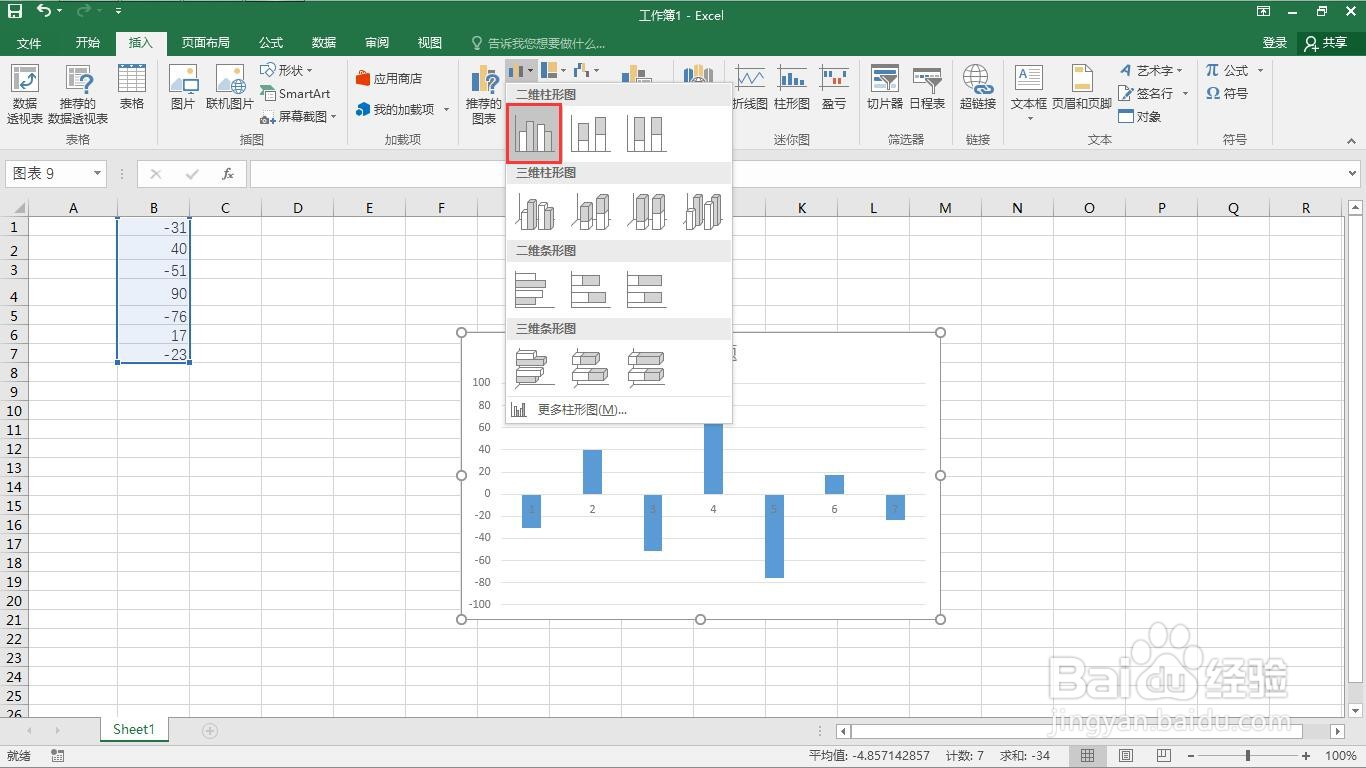
Task: Click the 推荐的数据透视表 icon
Action: [x=78, y=94]
